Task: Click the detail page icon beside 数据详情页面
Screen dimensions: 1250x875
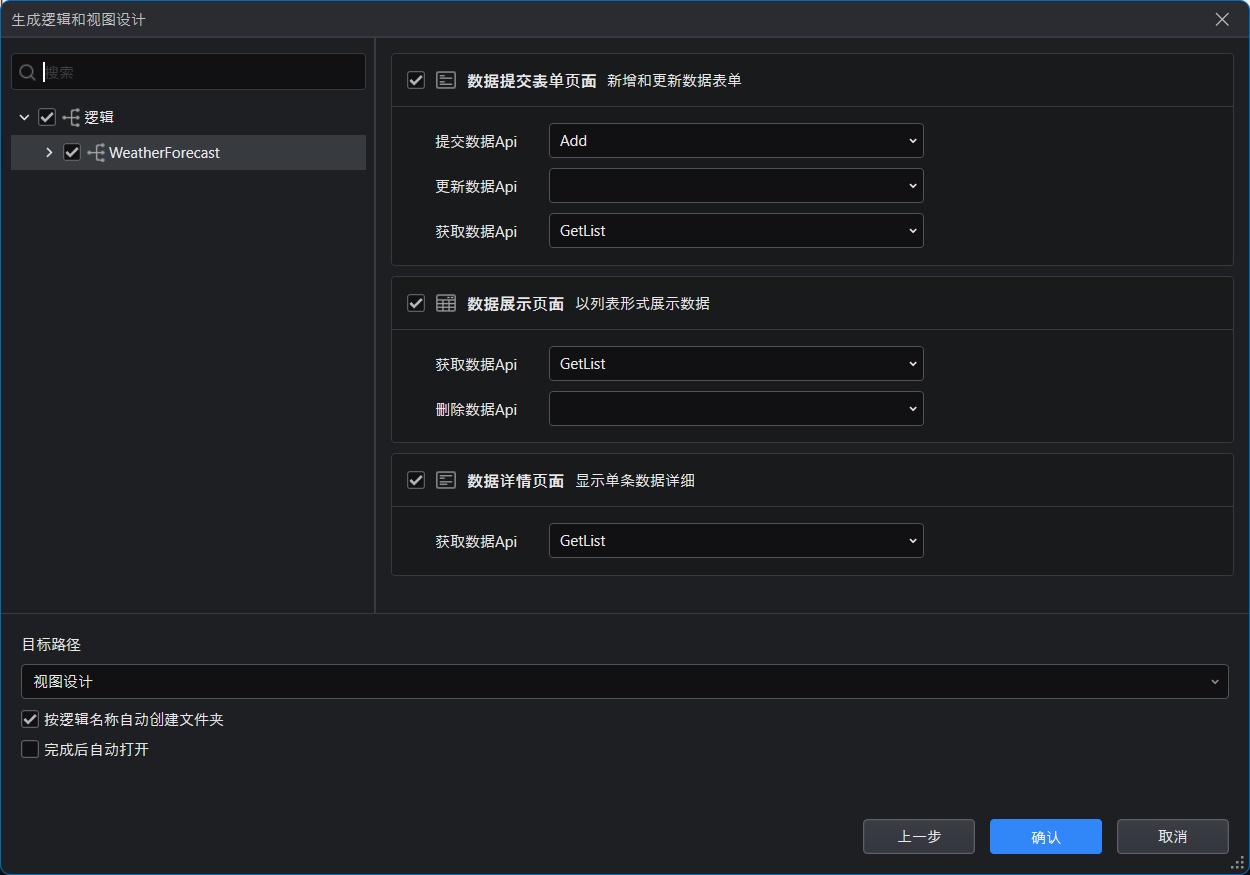Action: 446,480
